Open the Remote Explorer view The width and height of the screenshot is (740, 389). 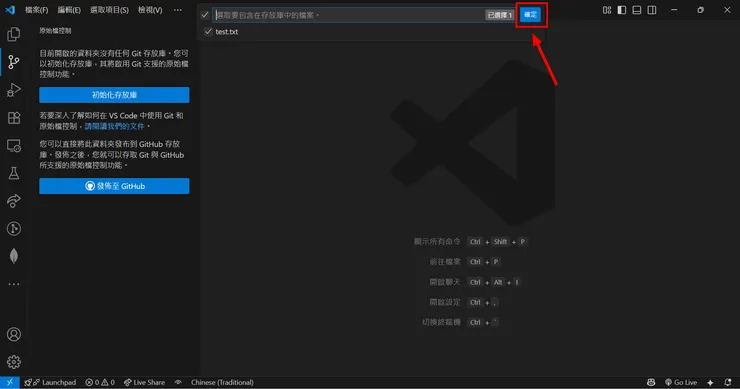(x=14, y=145)
